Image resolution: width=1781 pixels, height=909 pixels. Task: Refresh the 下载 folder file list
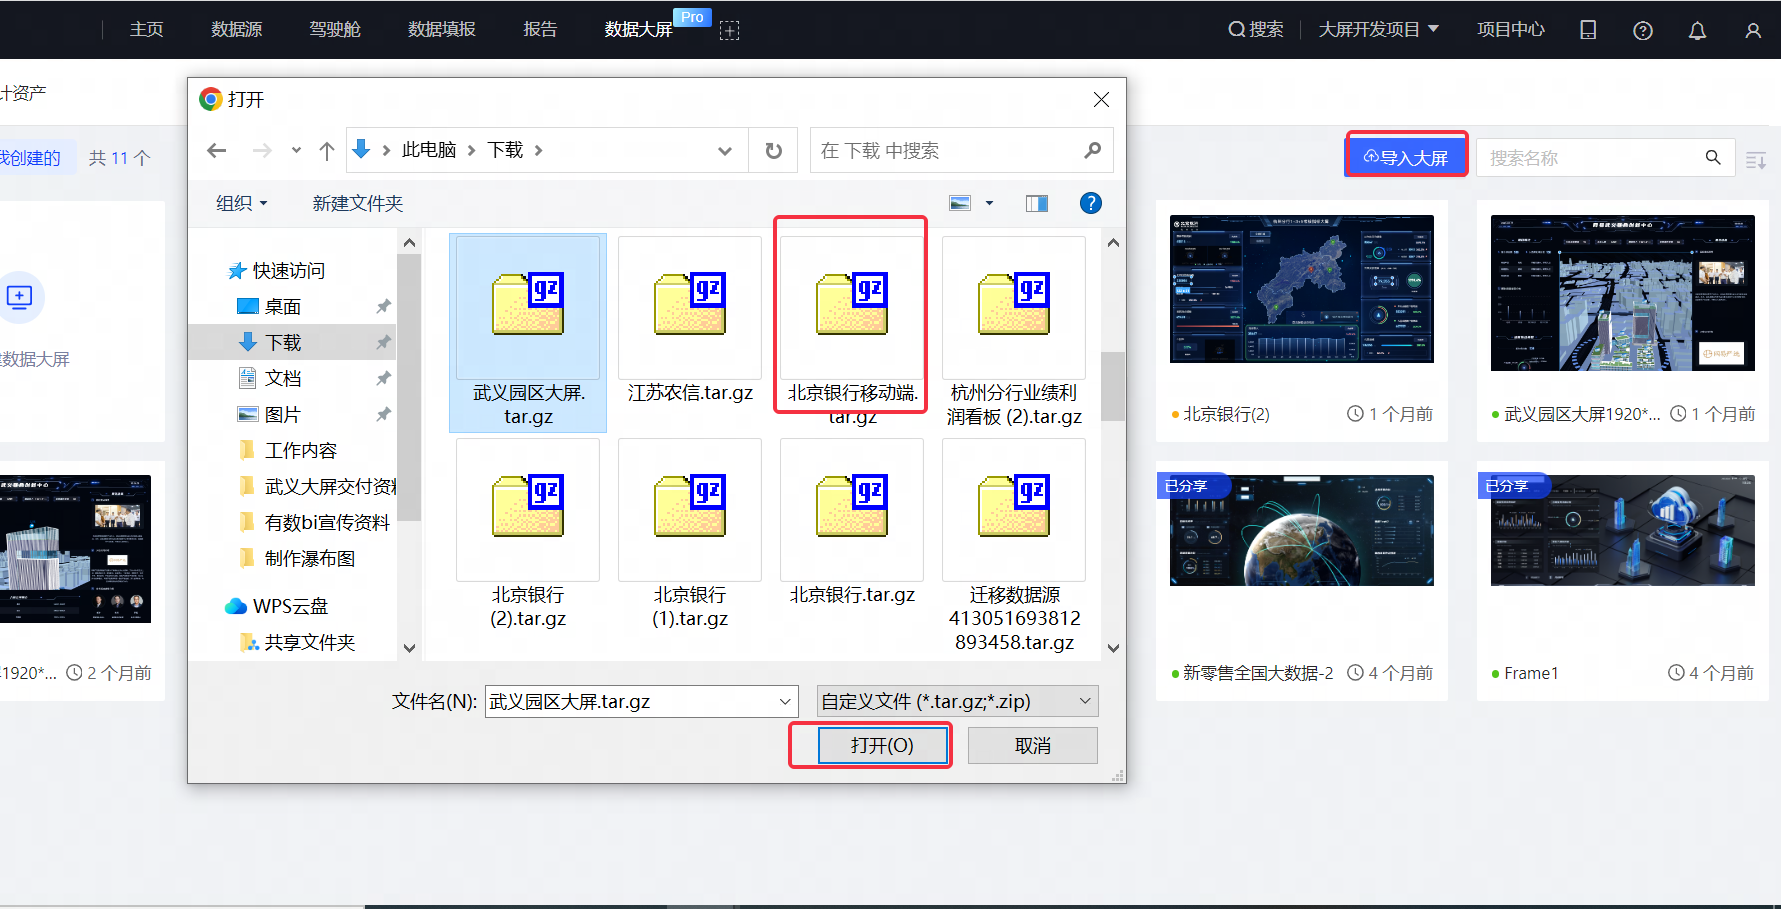[x=773, y=150]
